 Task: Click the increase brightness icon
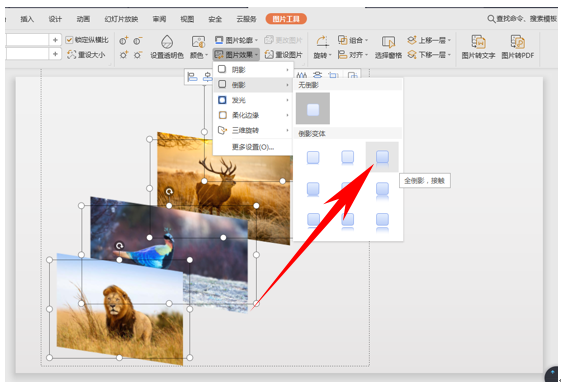124,55
